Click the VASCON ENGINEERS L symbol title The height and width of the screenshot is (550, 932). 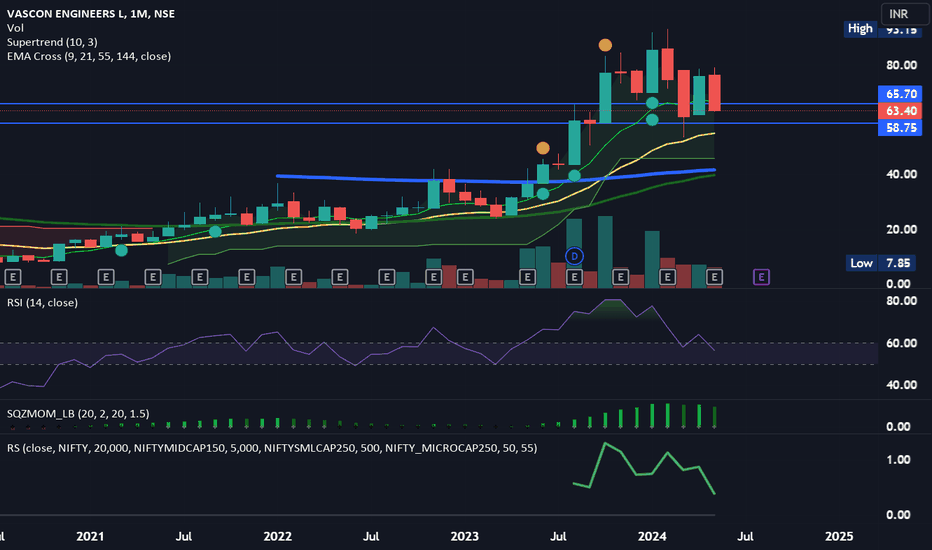[91, 14]
